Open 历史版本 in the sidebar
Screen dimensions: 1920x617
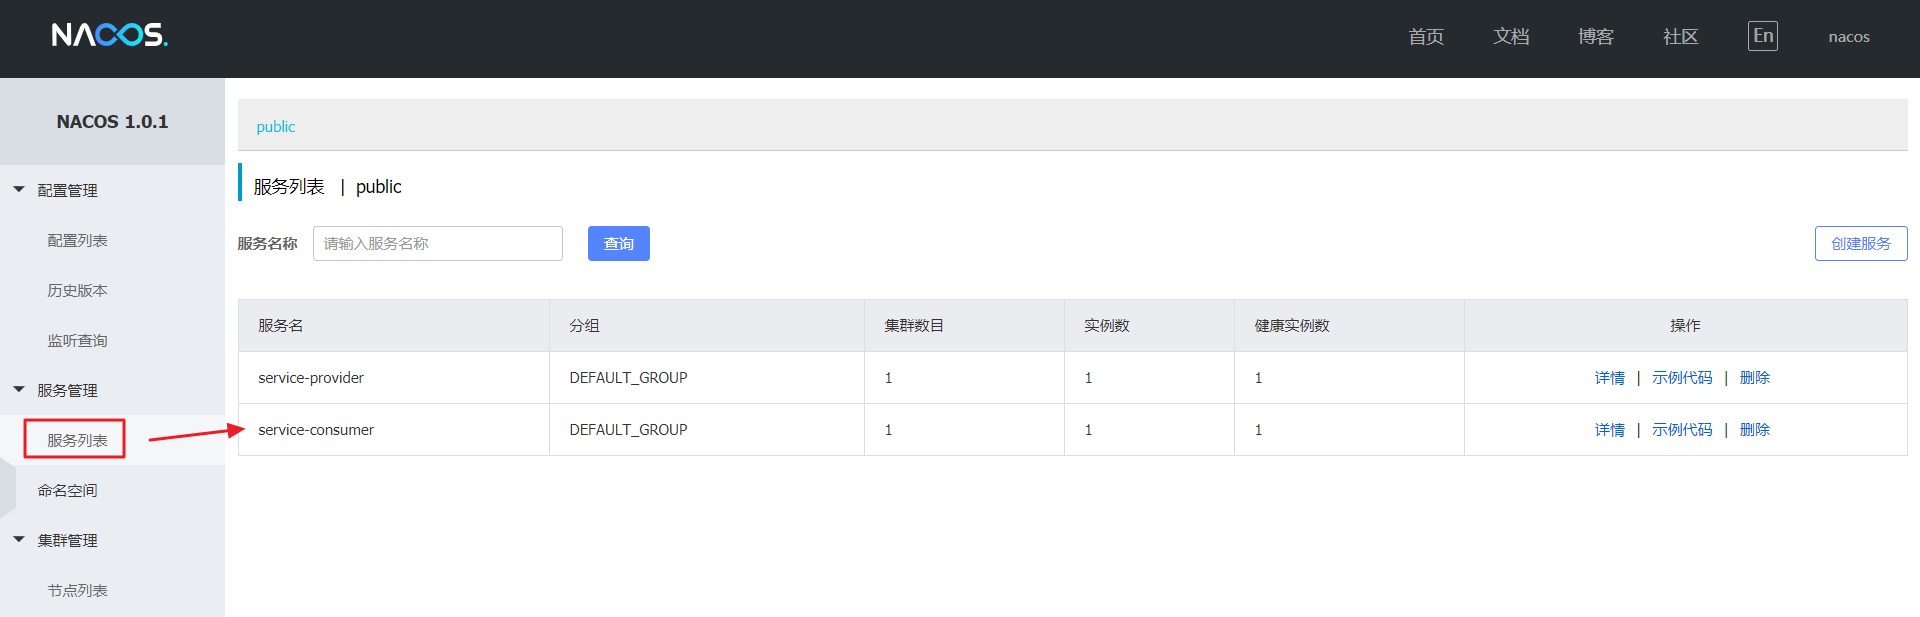77,291
